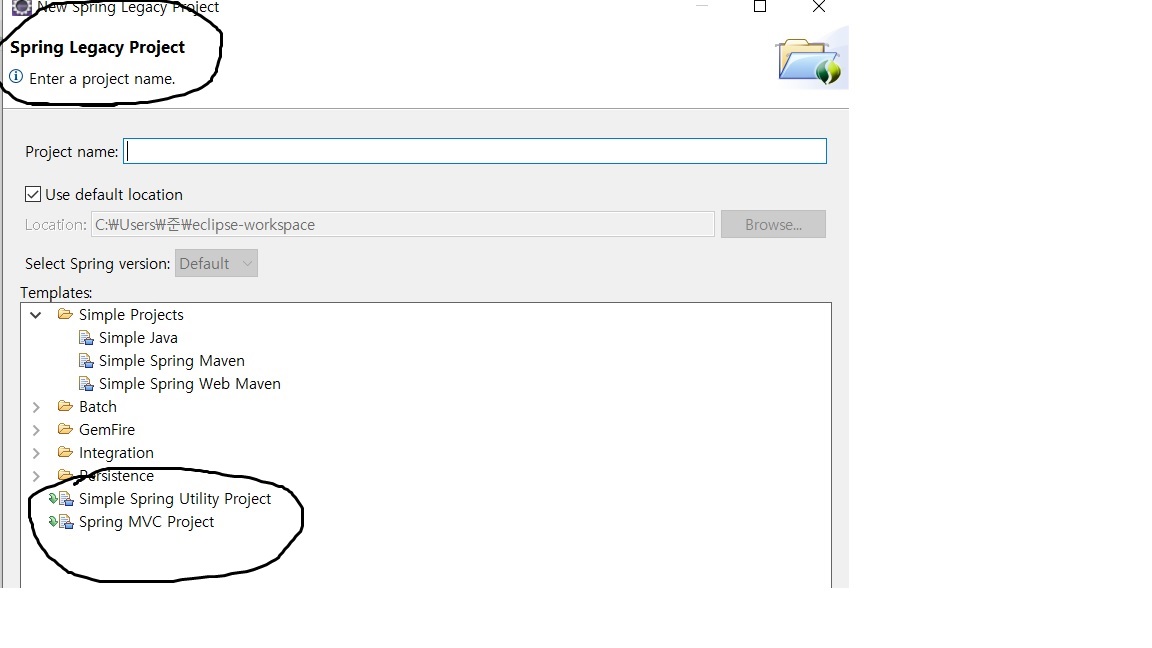Click the Simple Projects folder icon
The height and width of the screenshot is (648, 1152).
point(65,314)
